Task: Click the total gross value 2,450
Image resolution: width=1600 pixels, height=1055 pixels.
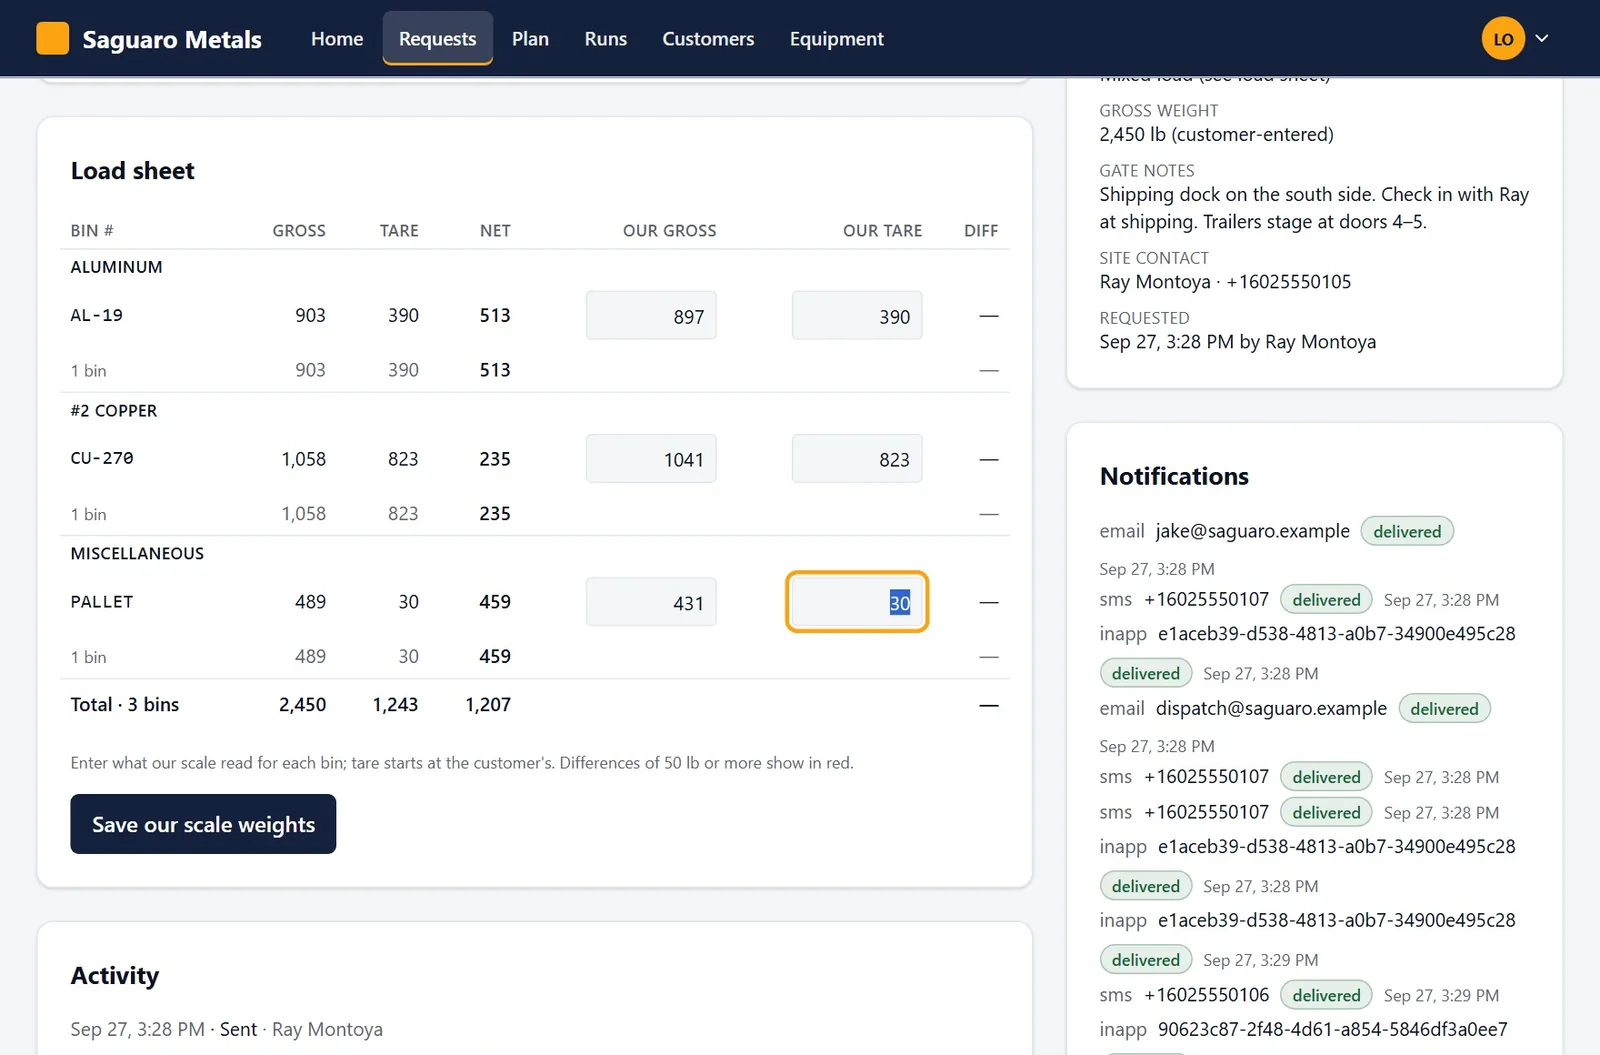Action: 302,704
